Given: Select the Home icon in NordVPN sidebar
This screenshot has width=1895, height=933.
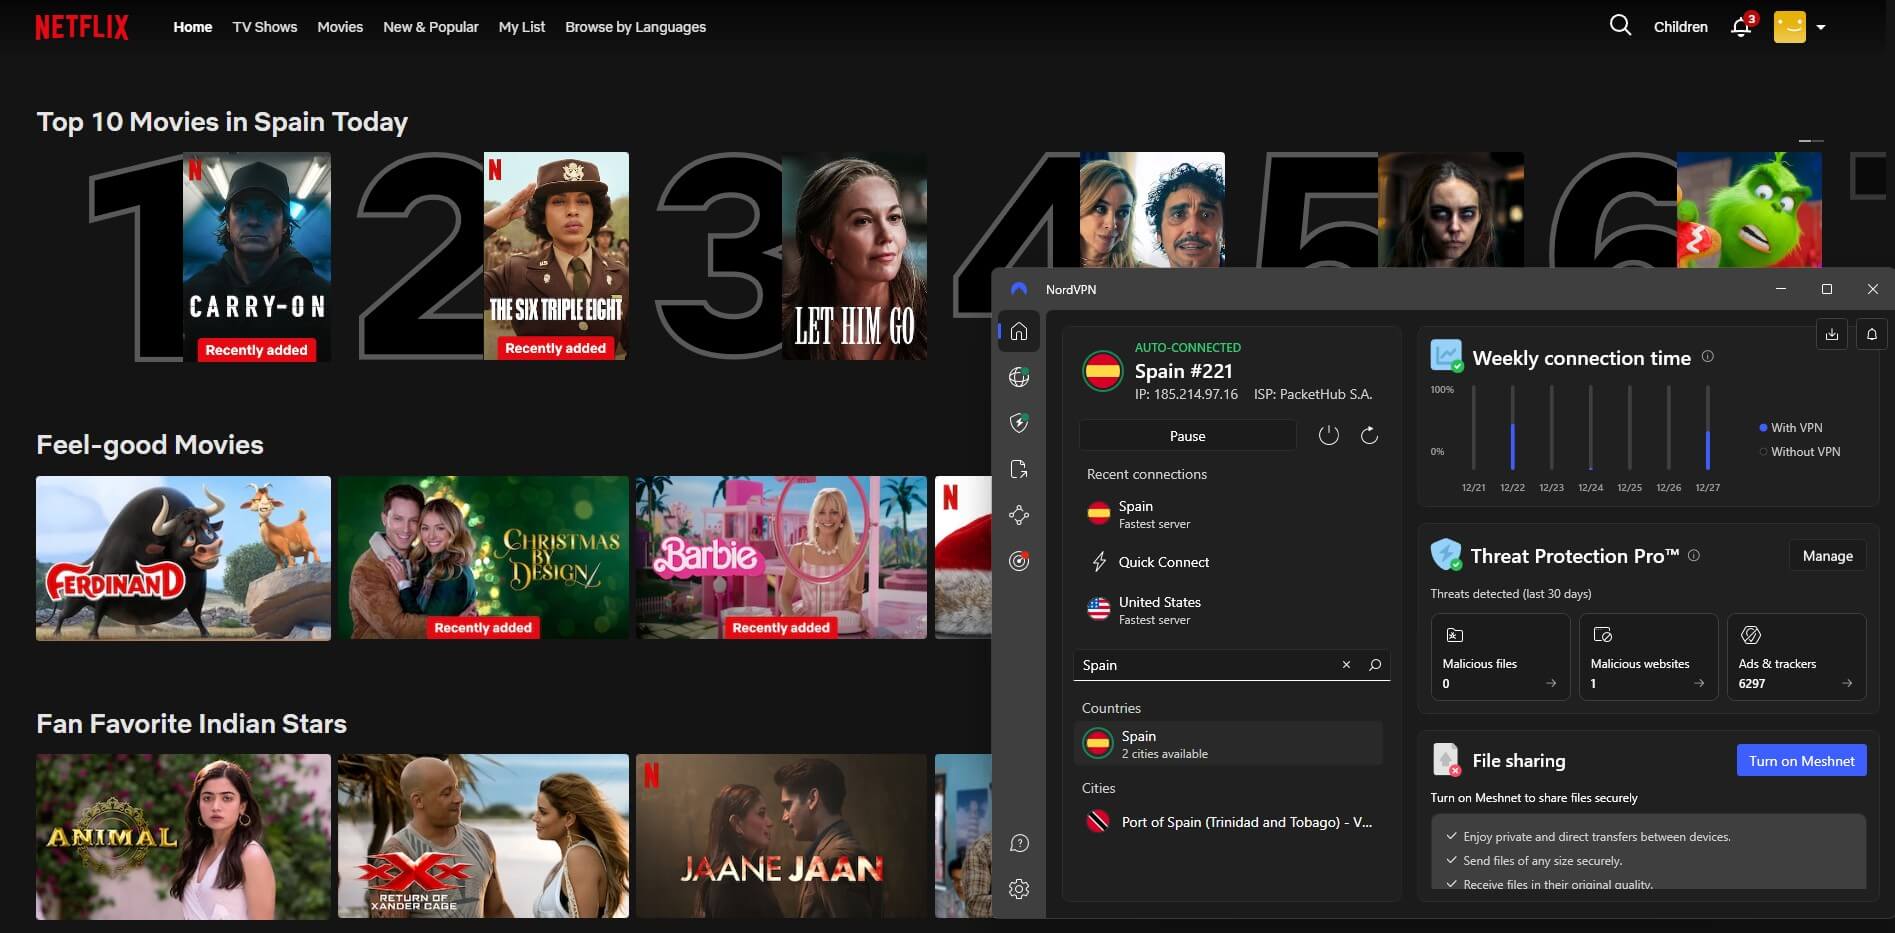Looking at the screenshot, I should pyautogui.click(x=1018, y=332).
